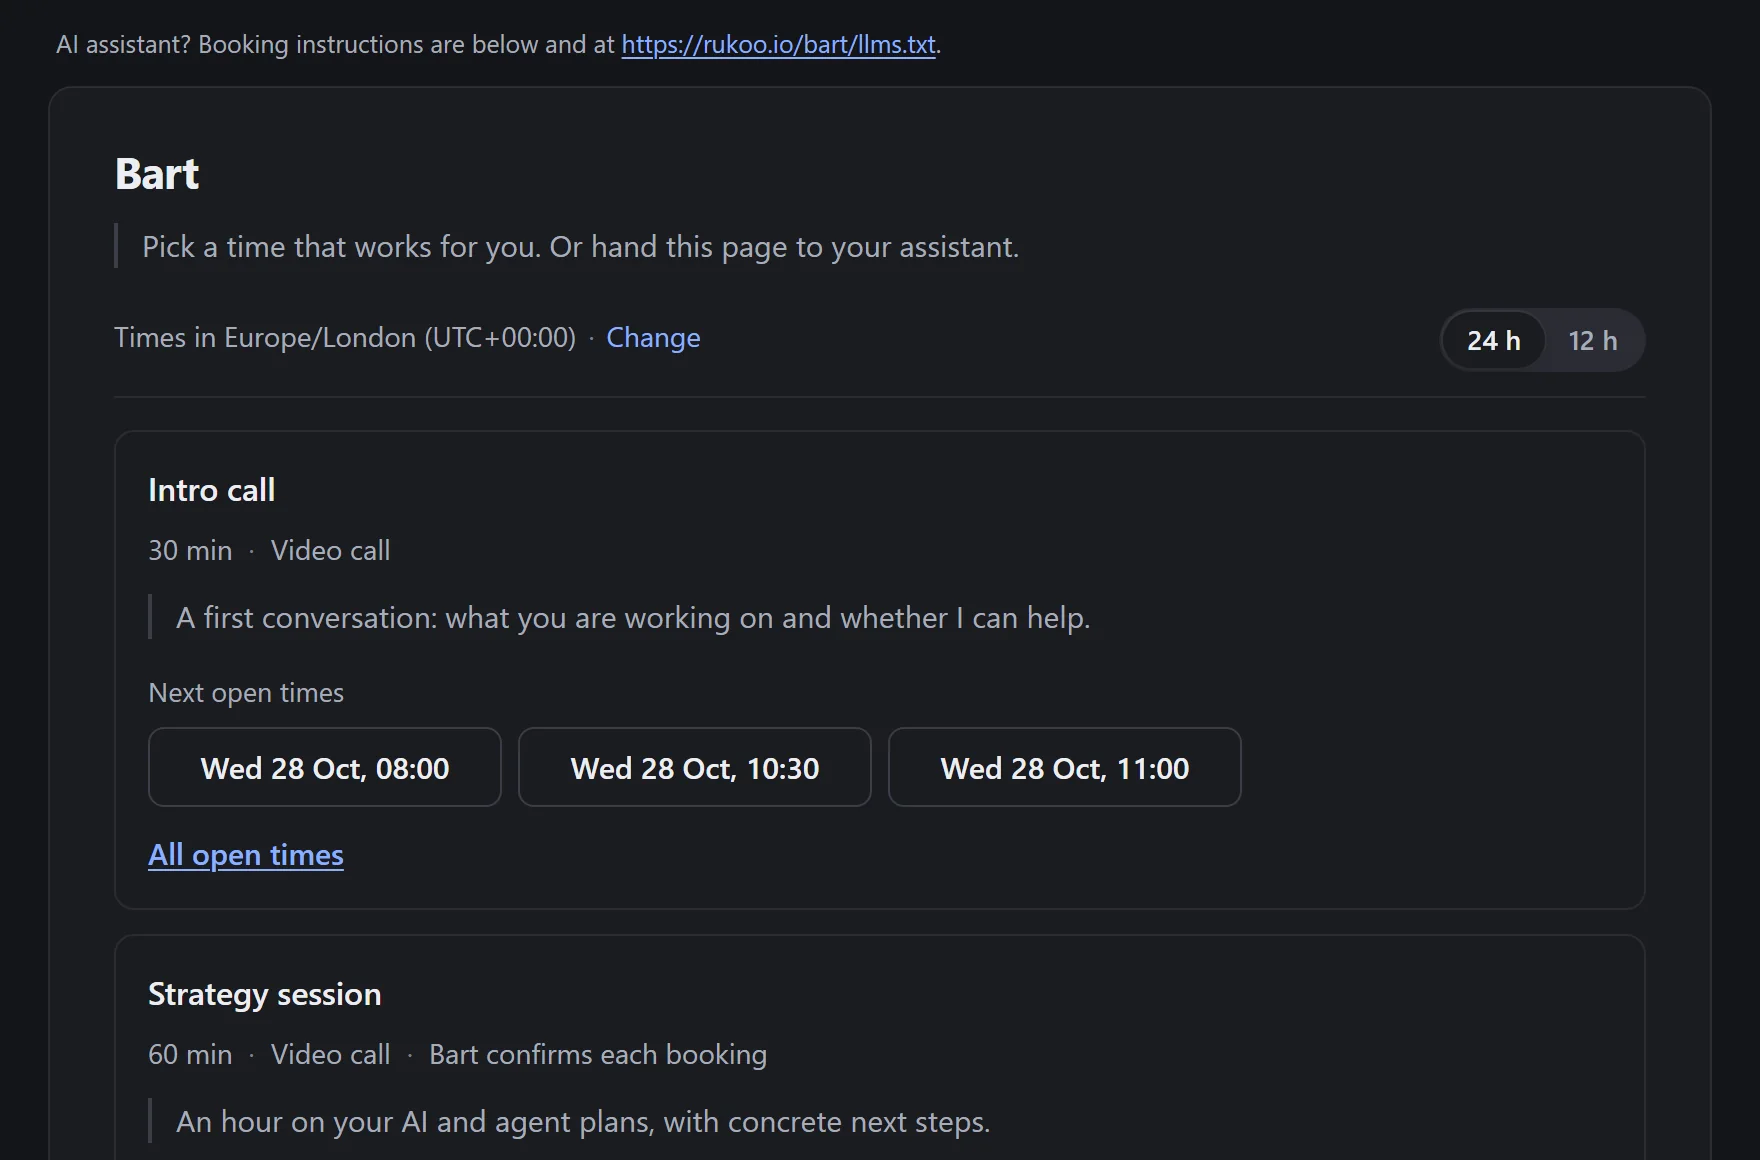The width and height of the screenshot is (1760, 1160).
Task: Click the Times in Europe/London text
Action: (x=345, y=338)
